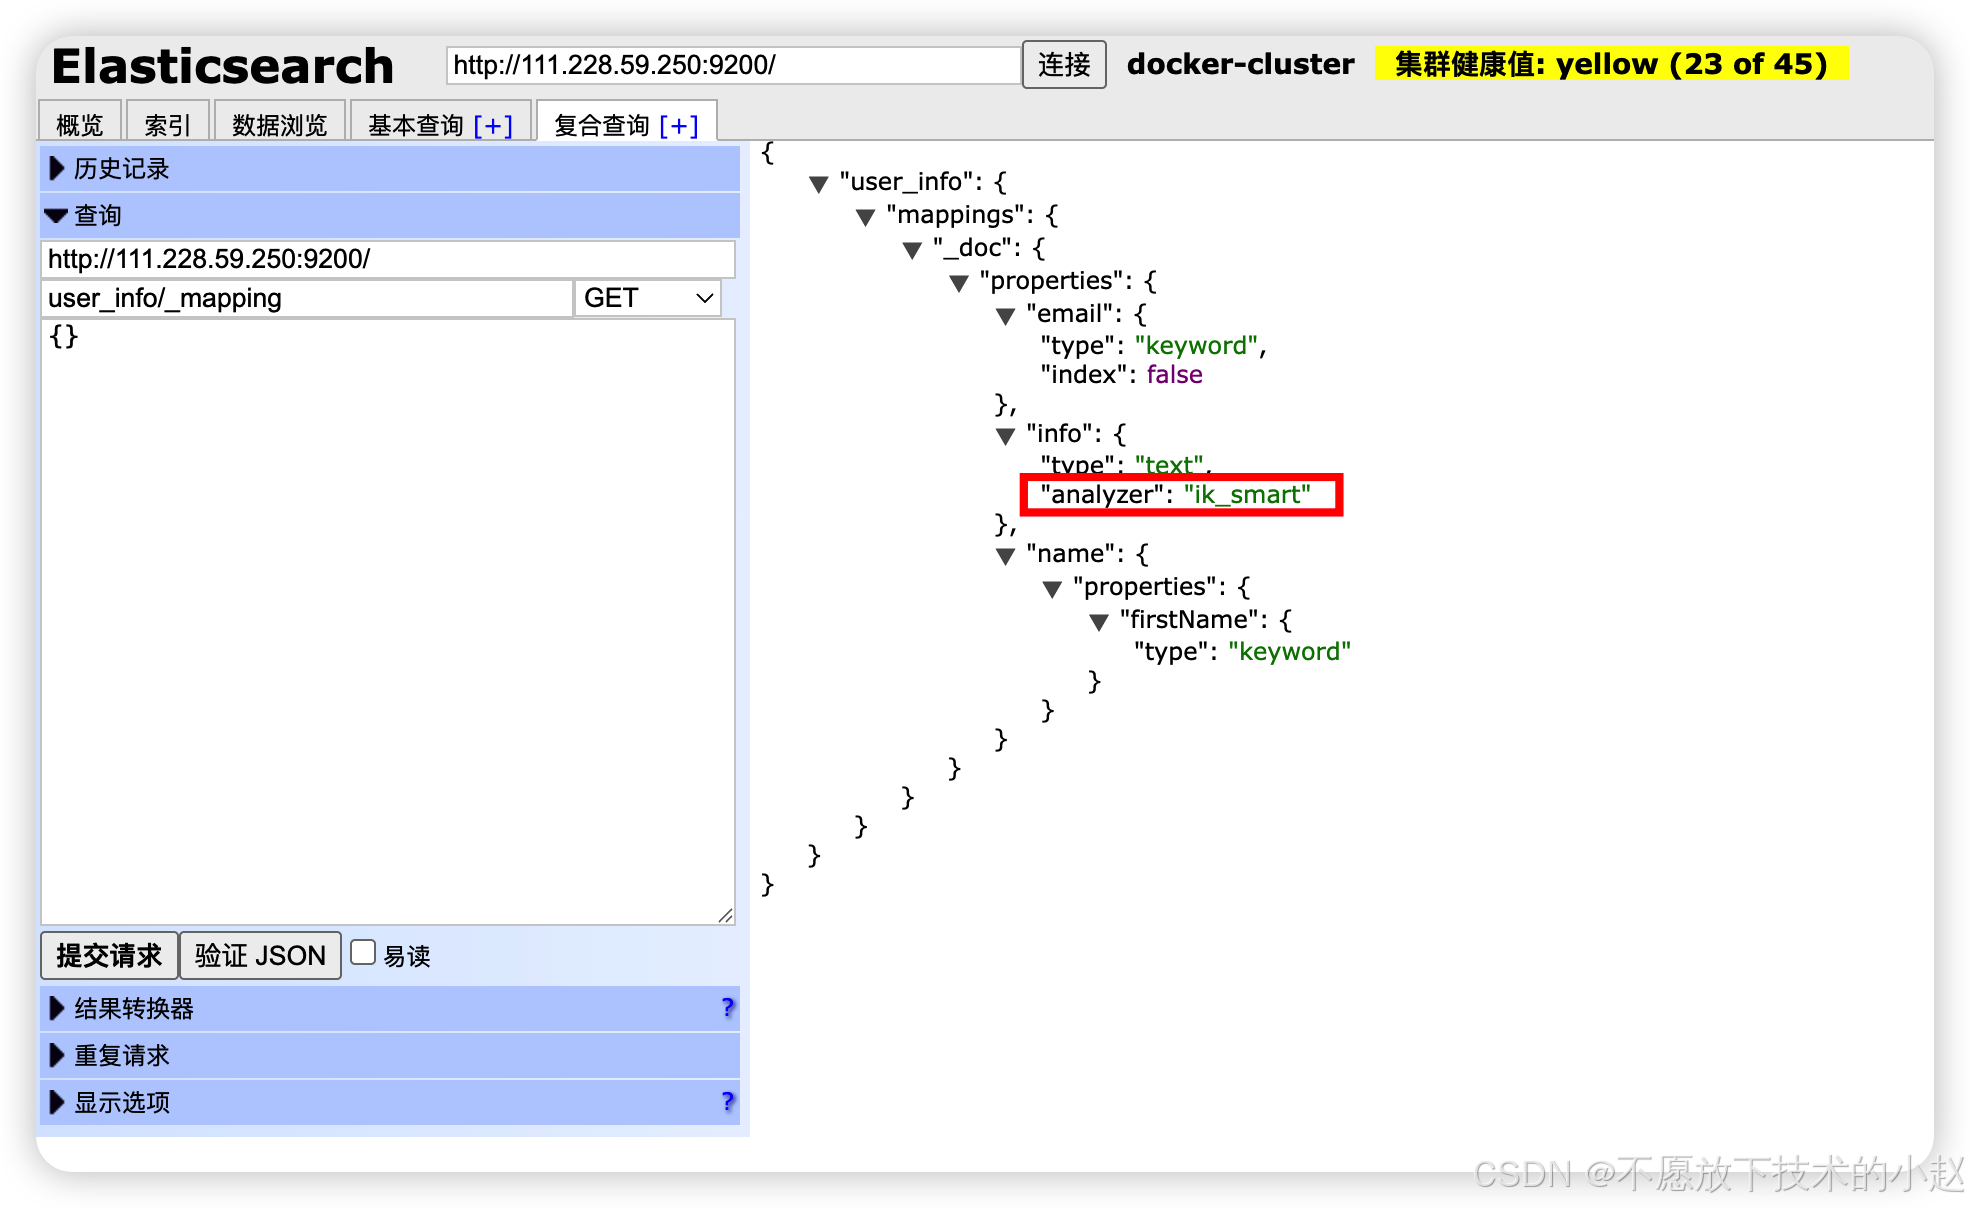Image resolution: width=1970 pixels, height=1208 pixels.
Task: Collapse the "info" node triangle
Action: (1005, 436)
